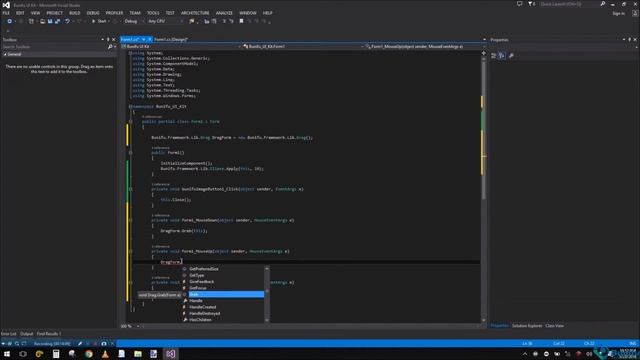This screenshot has height=360, width=640.
Task: Pin the Properties panel with the pushpin icon
Action: click(x=629, y=40)
